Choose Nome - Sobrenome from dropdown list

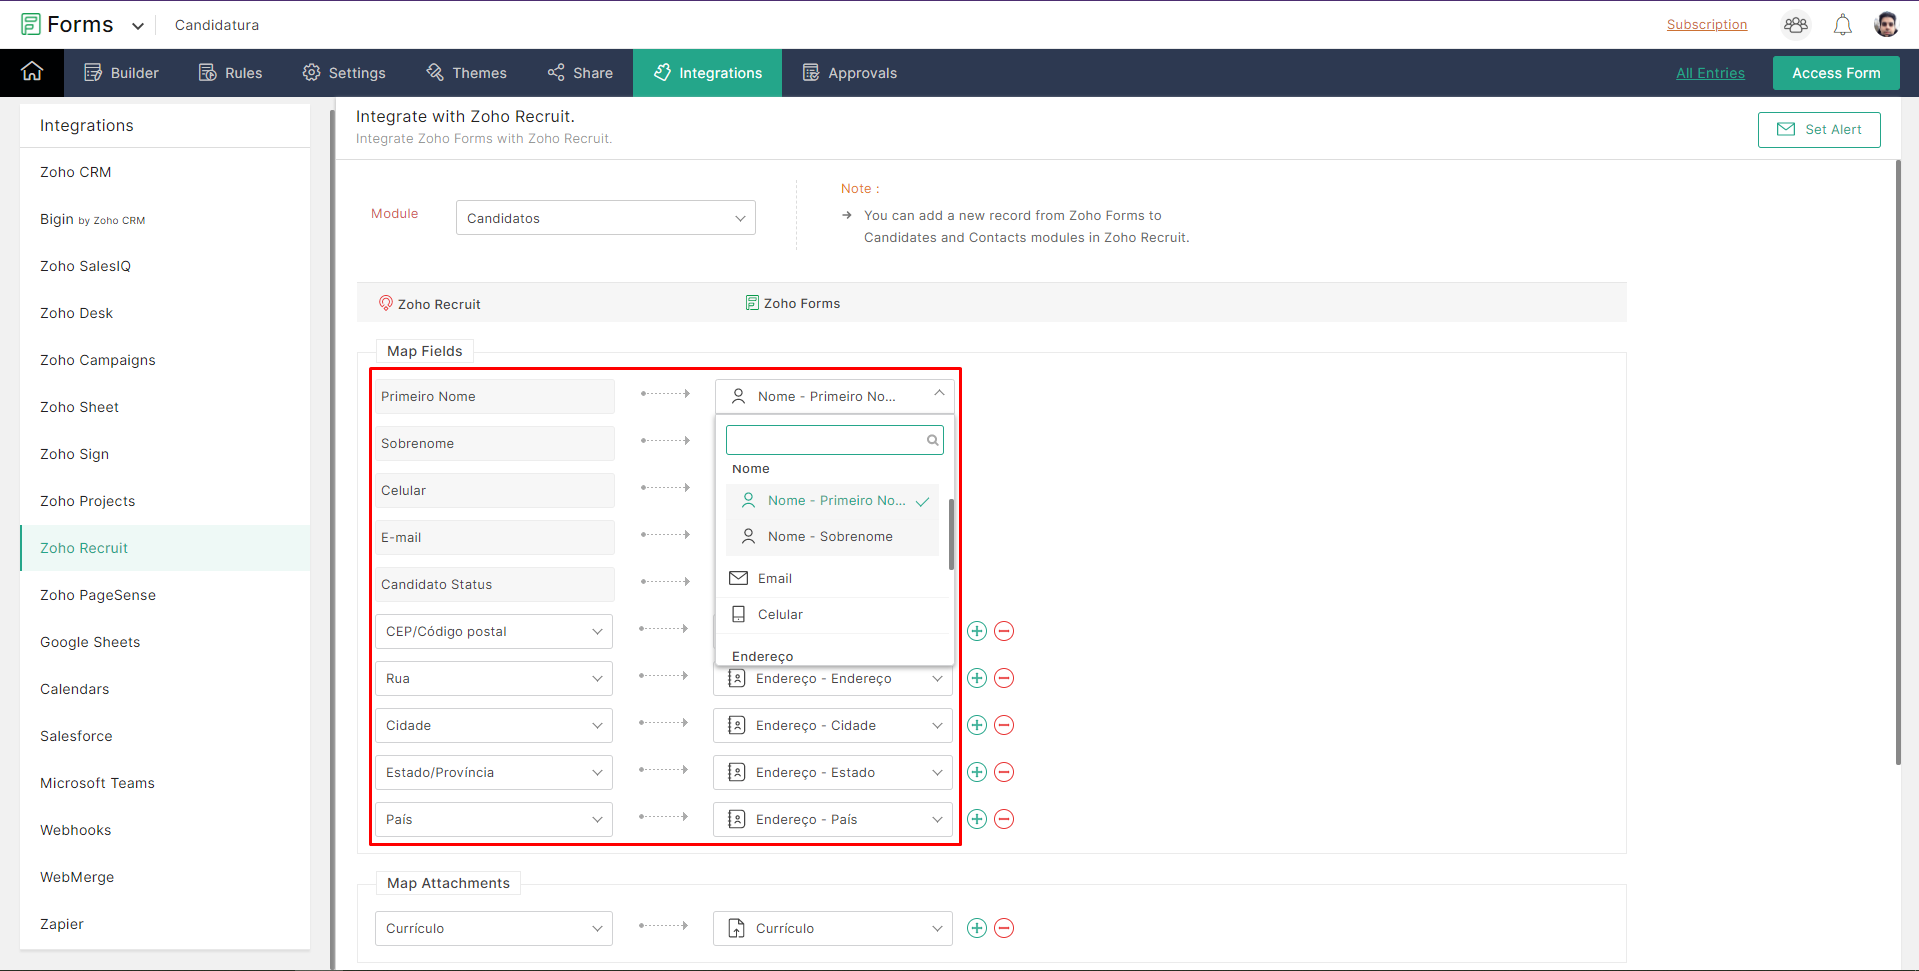[830, 537]
